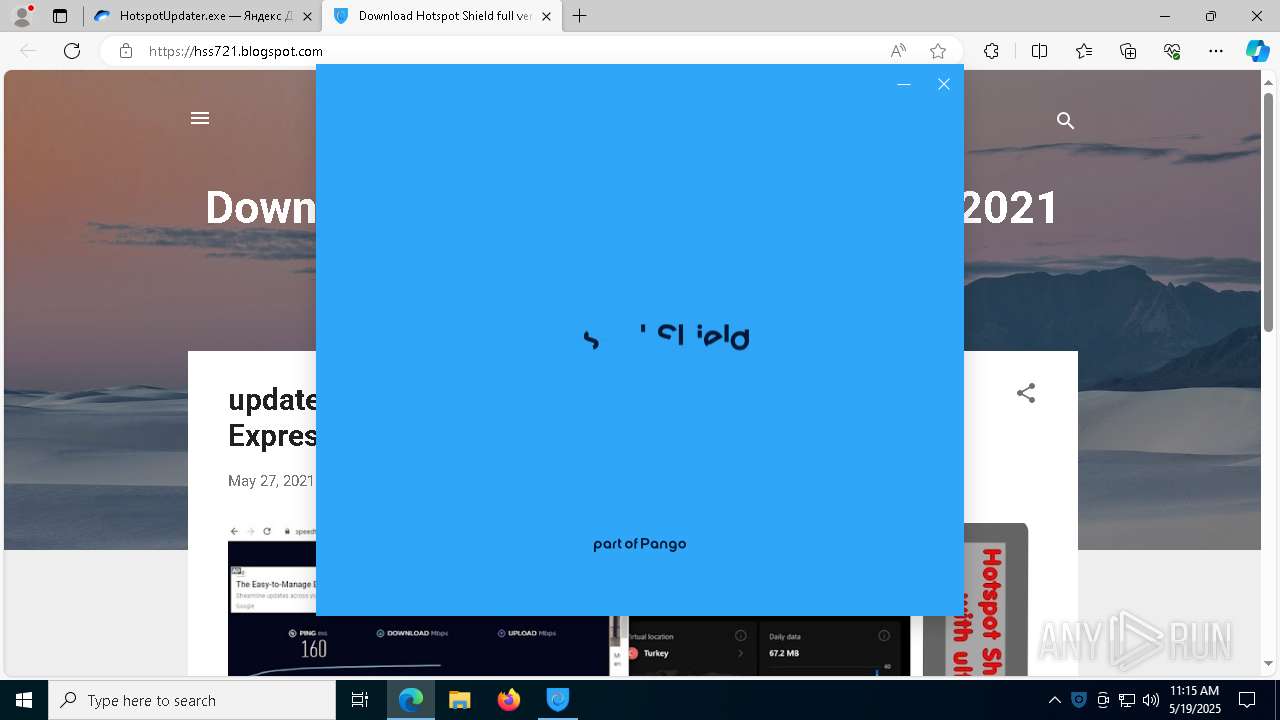The height and width of the screenshot is (720, 1280).
Task: Click the May 27, 2021 post date
Action: click(x=271, y=481)
